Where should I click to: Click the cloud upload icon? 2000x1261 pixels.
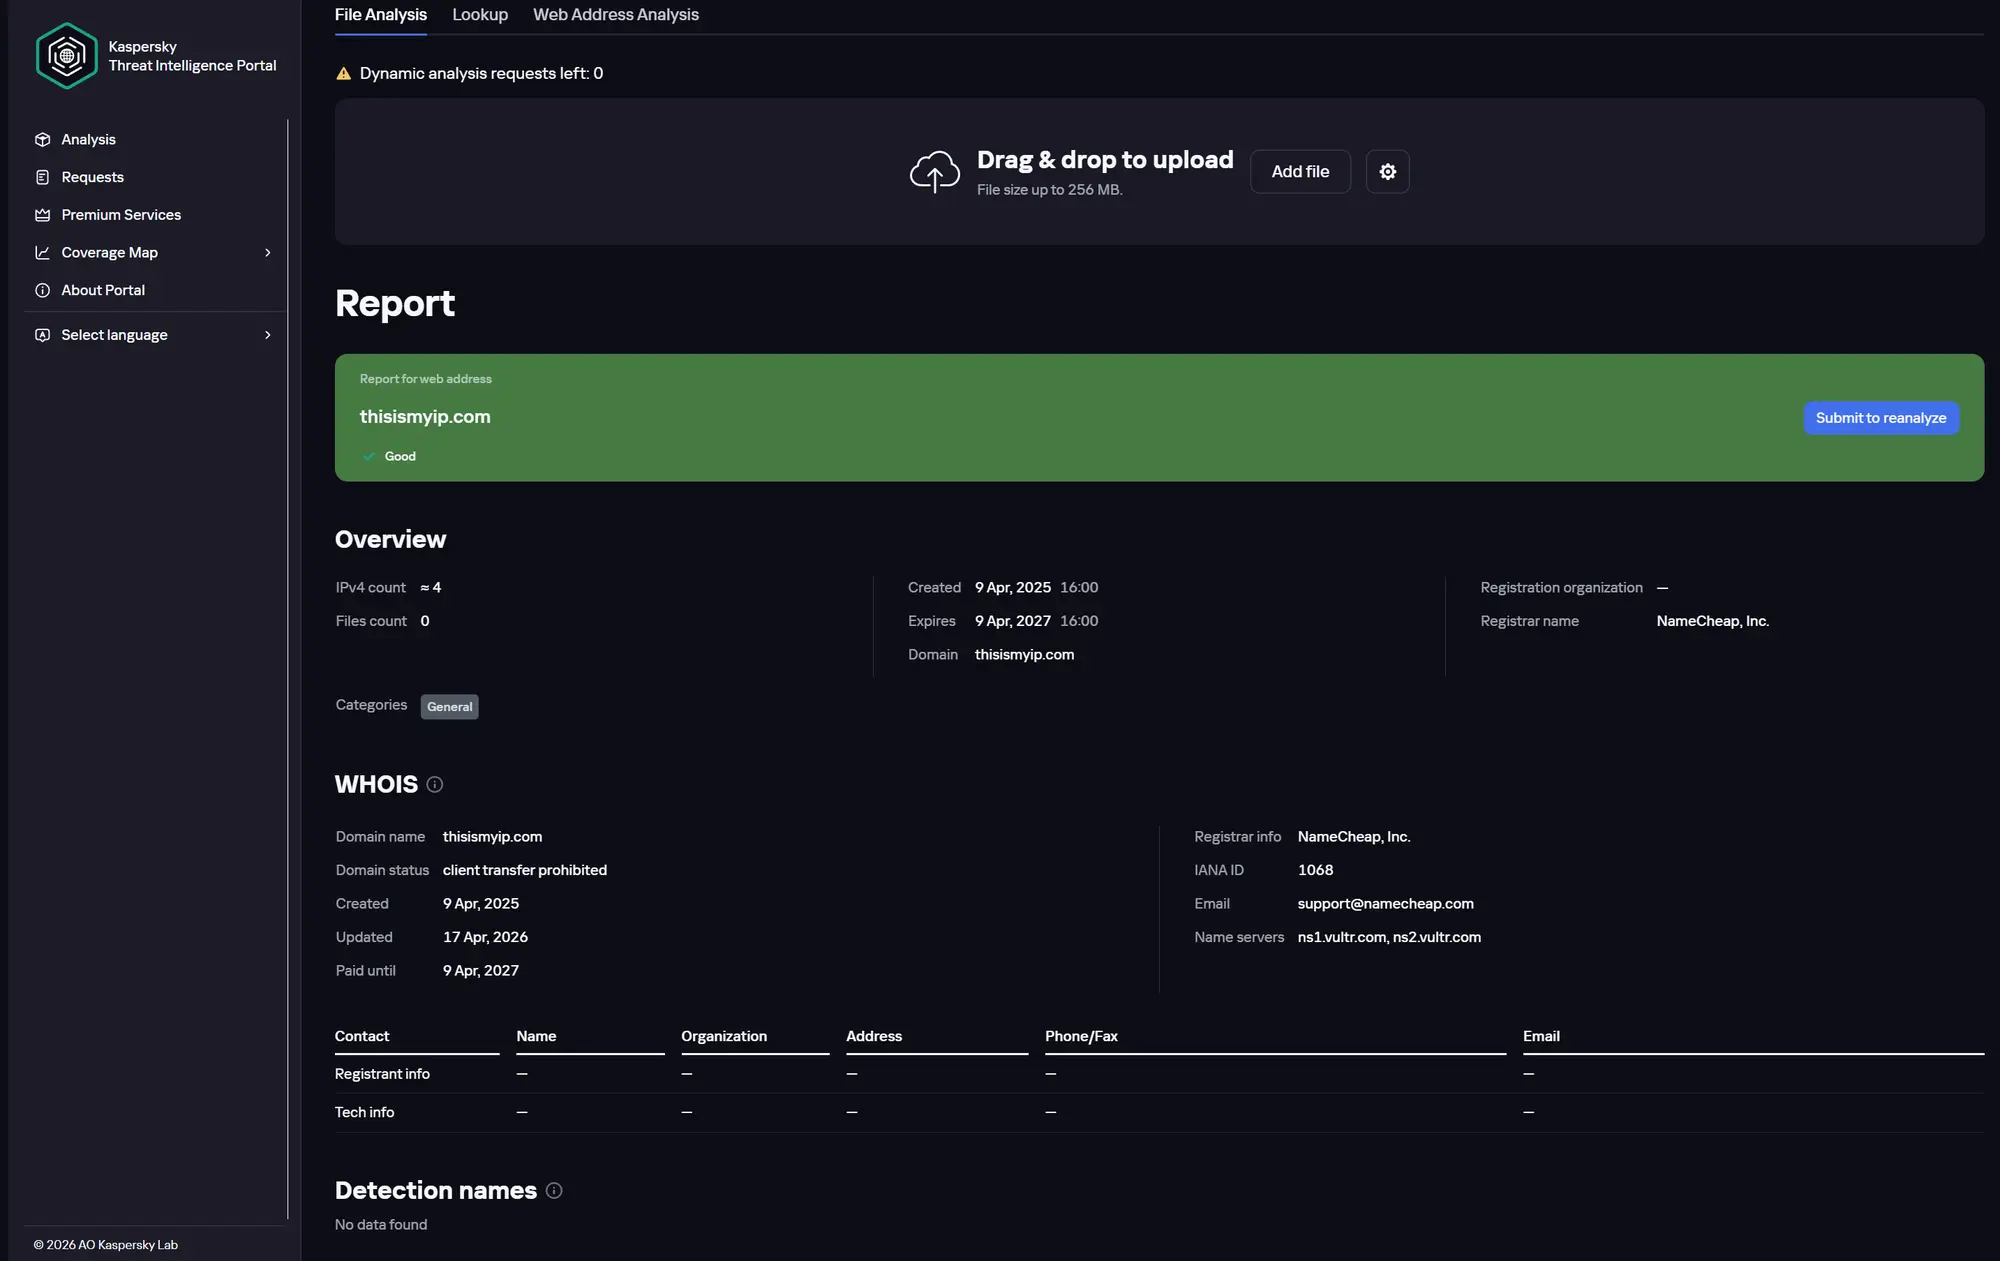click(934, 172)
